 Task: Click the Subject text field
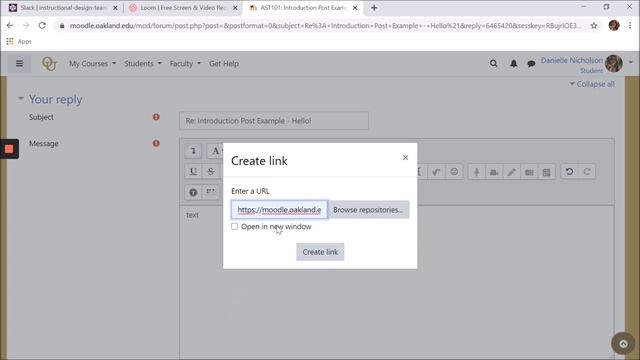pyautogui.click(x=274, y=121)
